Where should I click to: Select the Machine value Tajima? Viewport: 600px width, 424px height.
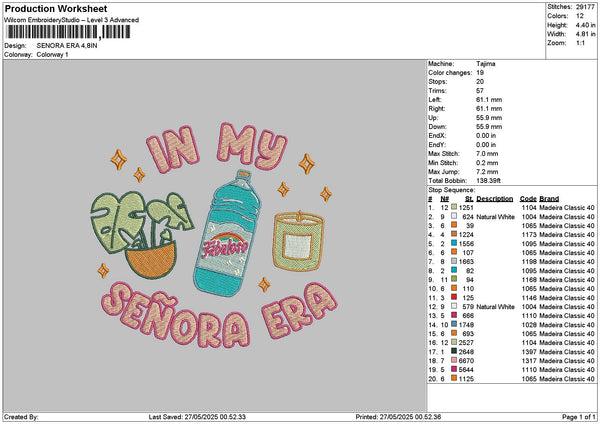486,64
